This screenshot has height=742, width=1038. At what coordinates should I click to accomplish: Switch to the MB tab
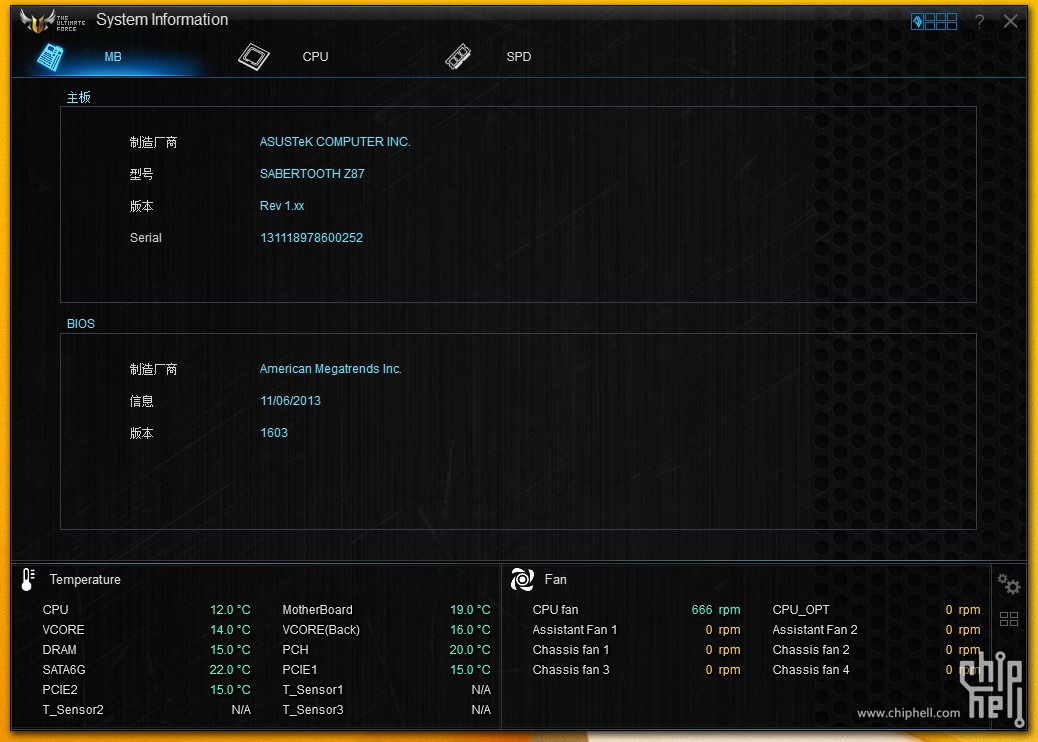pyautogui.click(x=113, y=57)
